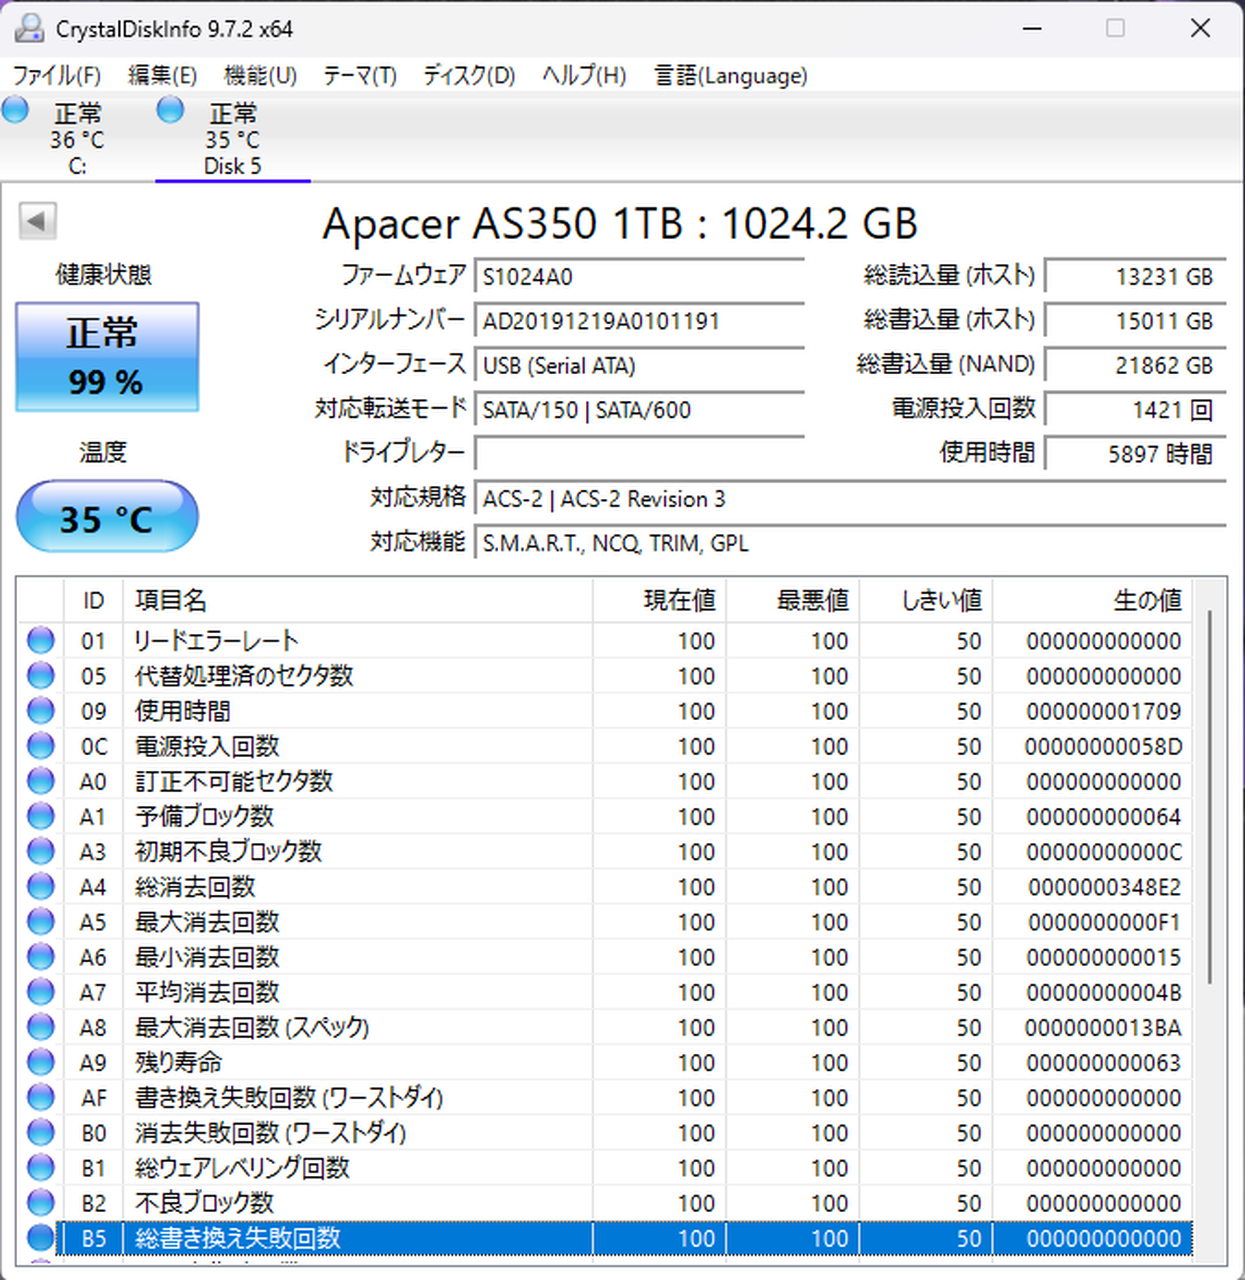Click the SMART list vertical scrollbar

(1209, 800)
